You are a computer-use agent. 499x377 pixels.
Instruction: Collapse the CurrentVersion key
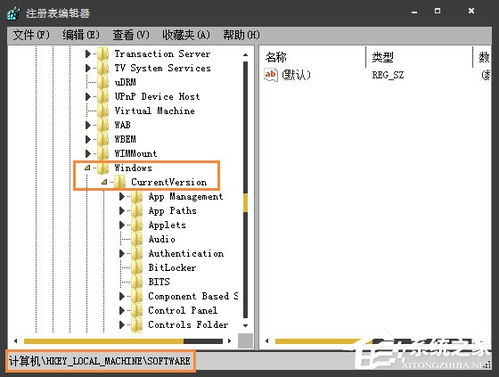pos(104,182)
